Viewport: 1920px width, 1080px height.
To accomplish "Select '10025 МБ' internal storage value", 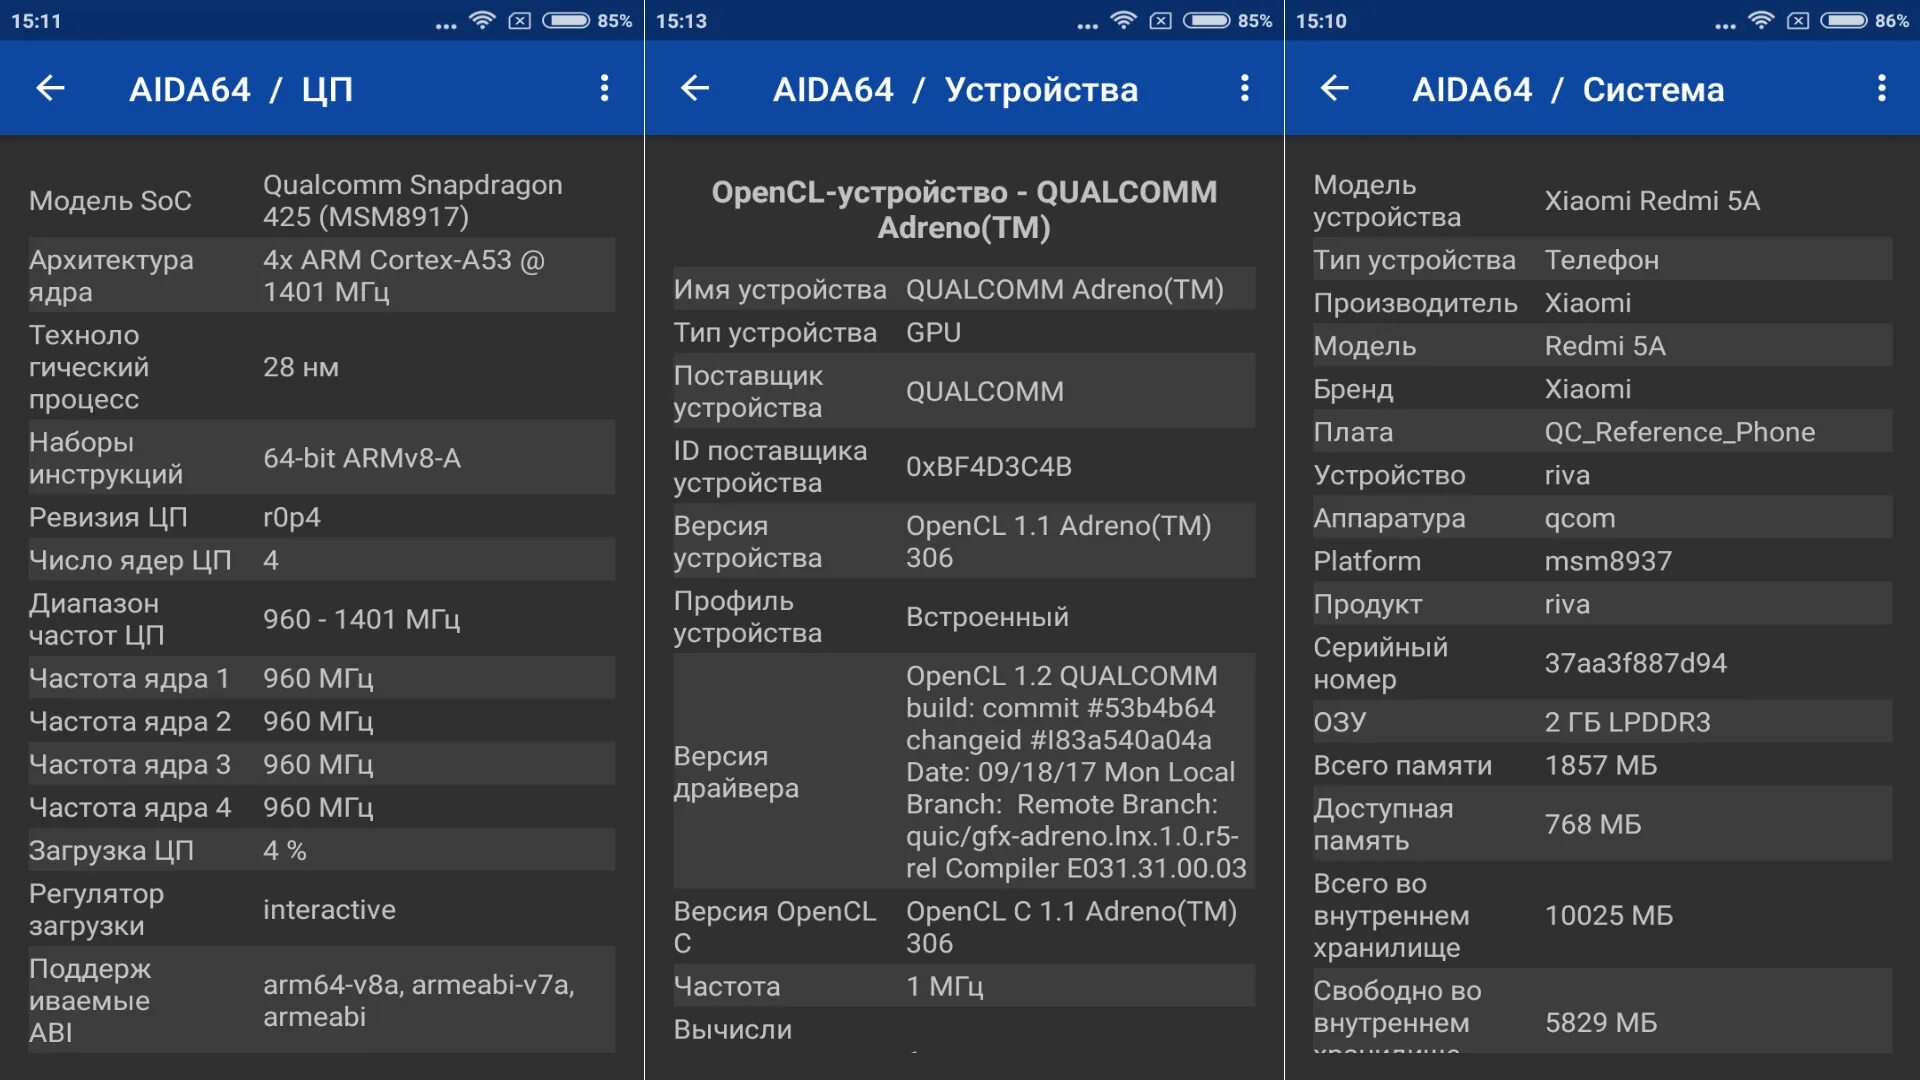I will [x=1608, y=915].
